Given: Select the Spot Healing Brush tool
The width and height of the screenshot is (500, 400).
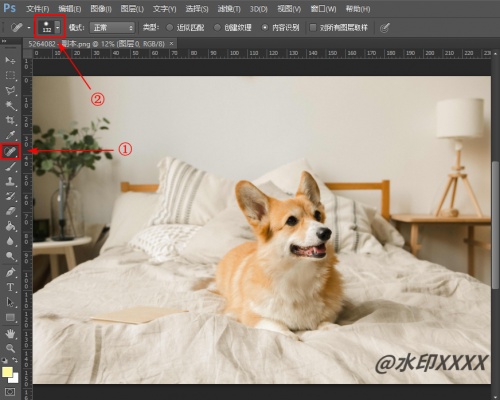Looking at the screenshot, I should [10, 152].
